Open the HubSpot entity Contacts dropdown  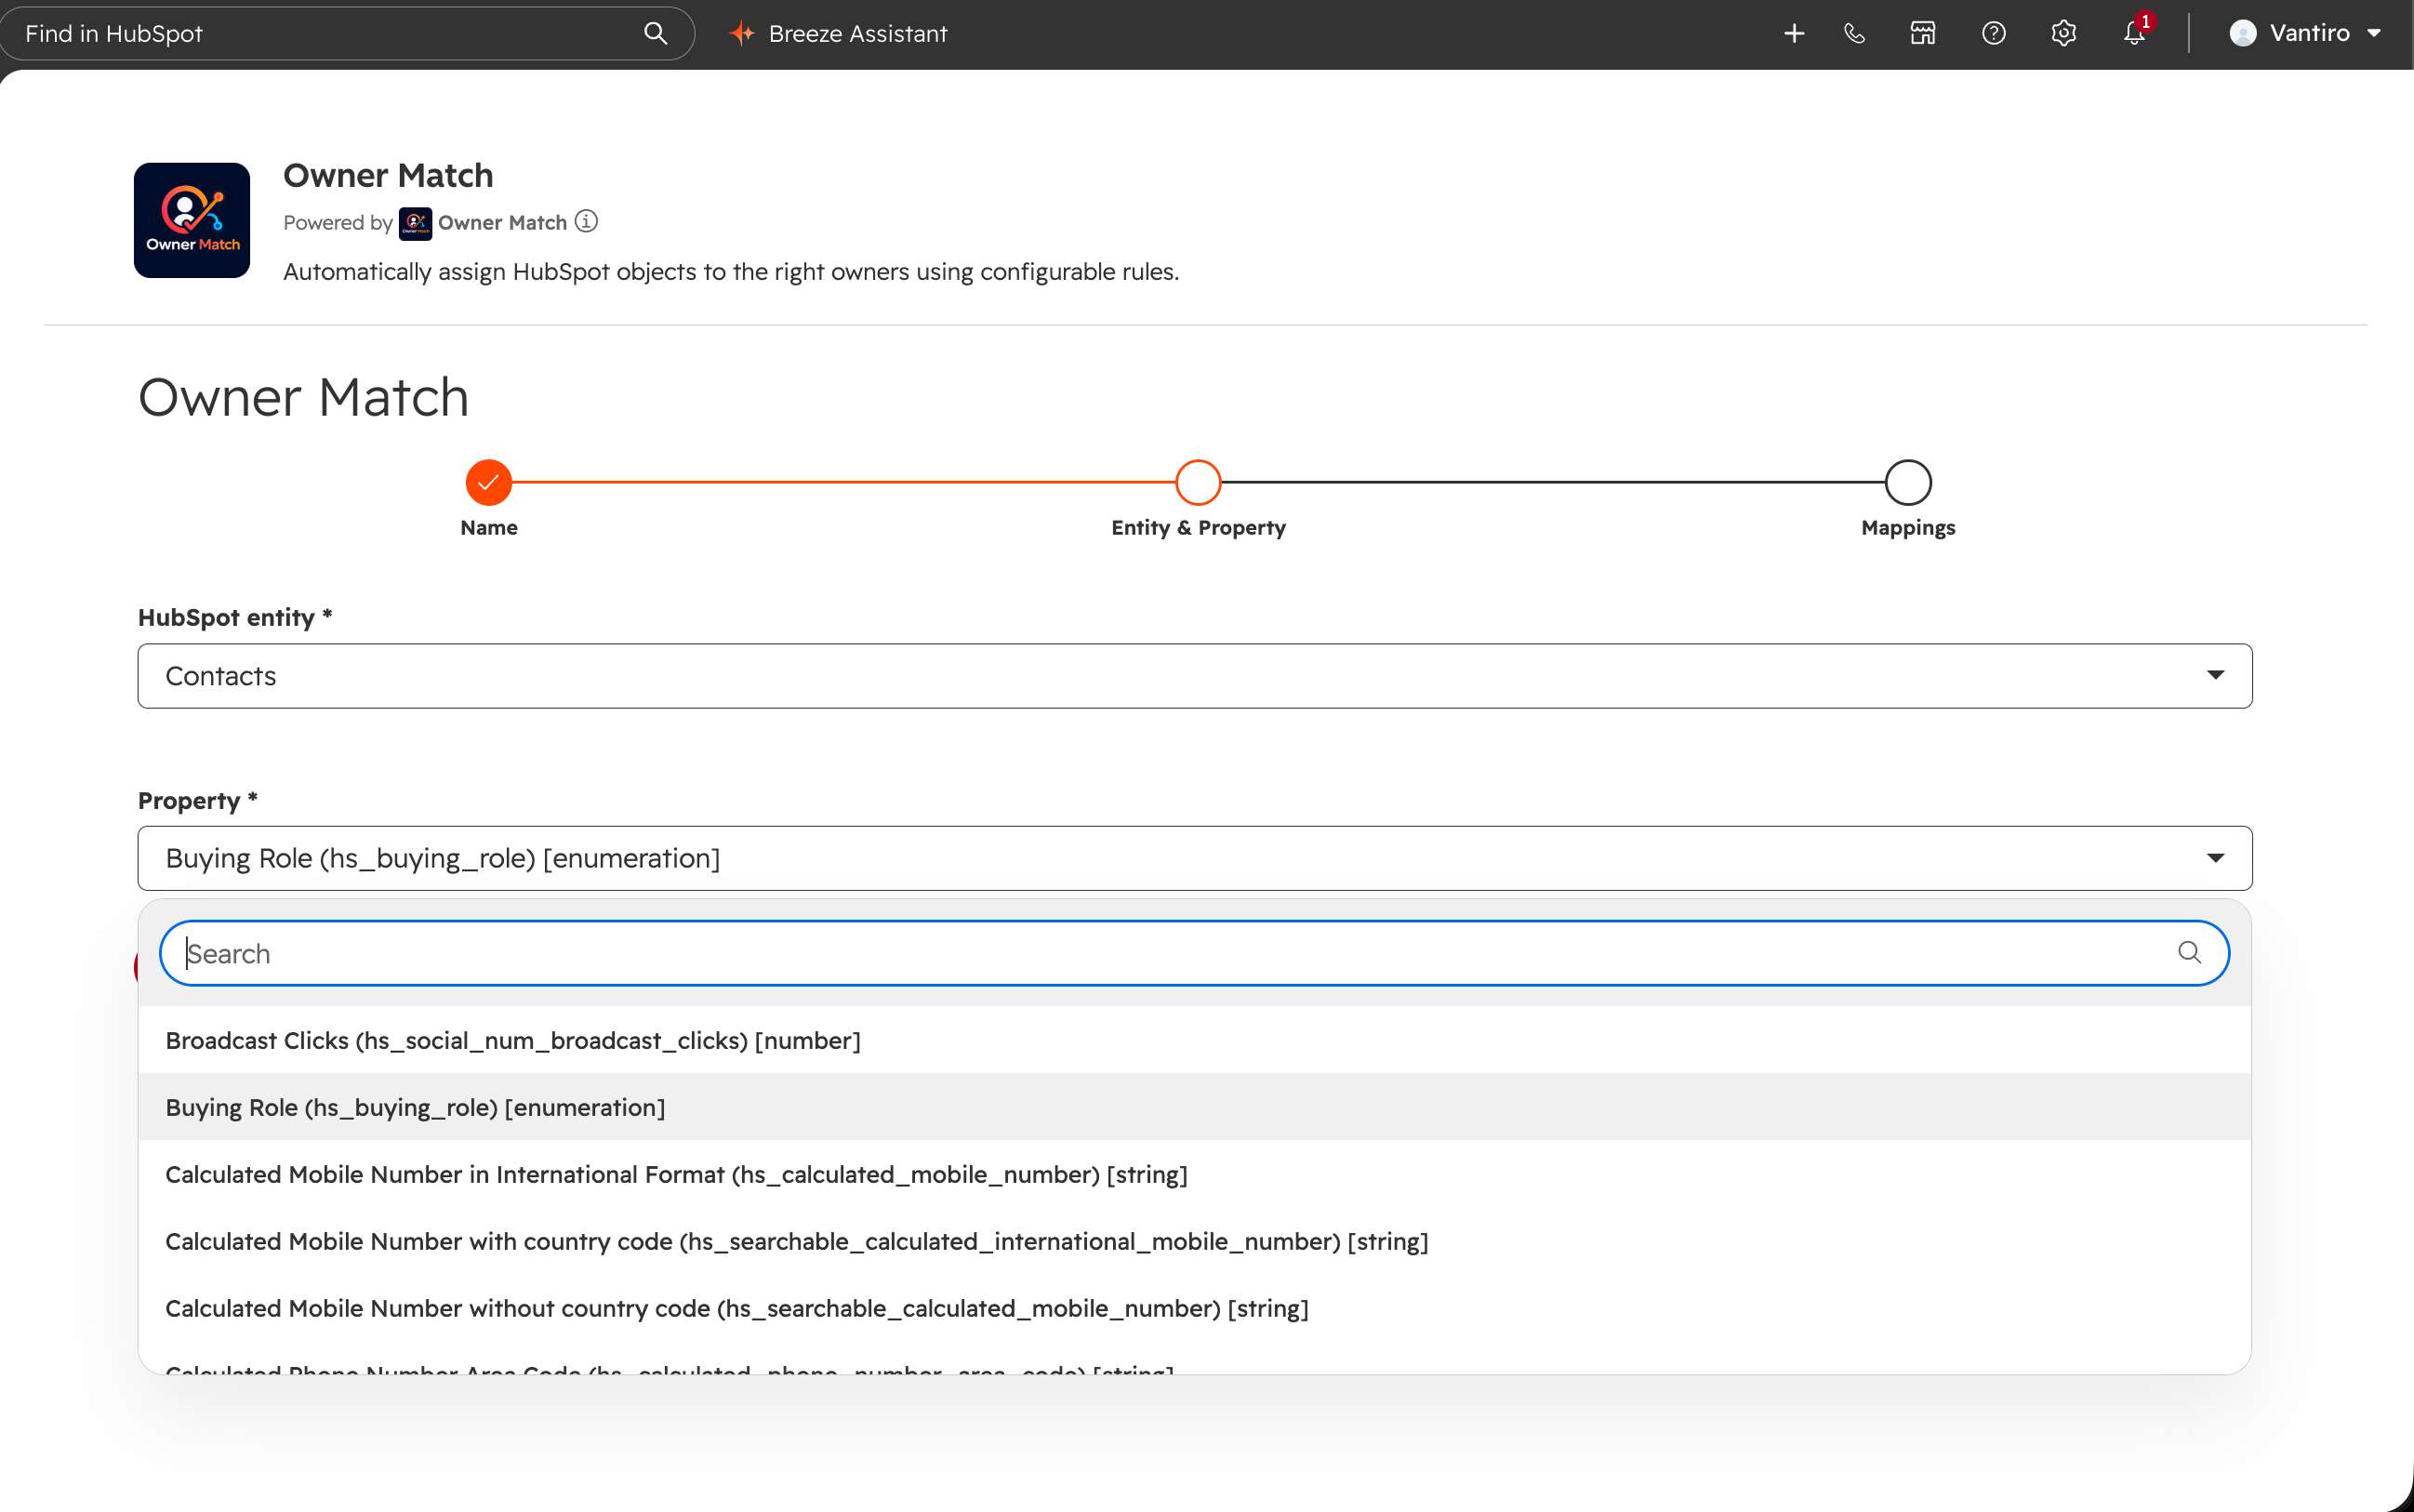click(1195, 676)
